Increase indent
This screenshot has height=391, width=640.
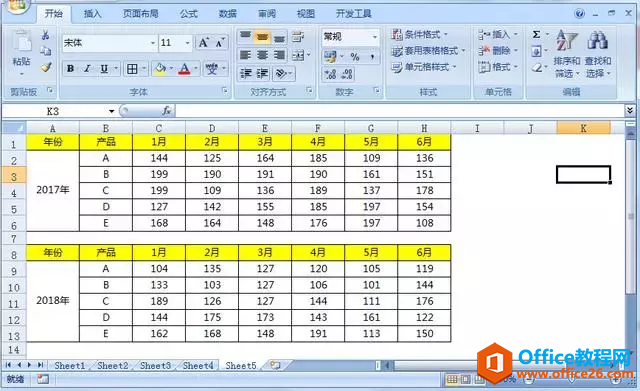coord(262,73)
